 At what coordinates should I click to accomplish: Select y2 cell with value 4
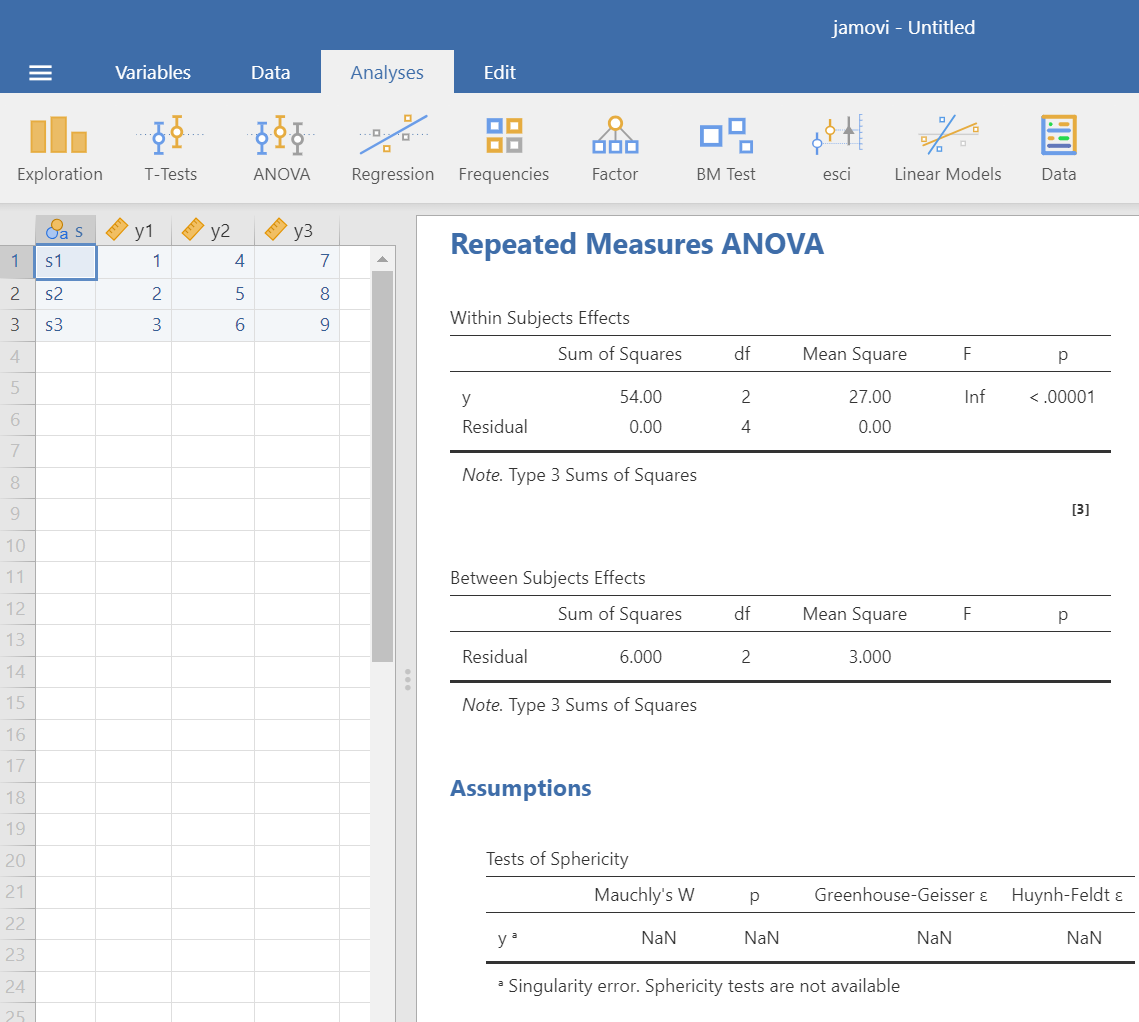coord(213,262)
